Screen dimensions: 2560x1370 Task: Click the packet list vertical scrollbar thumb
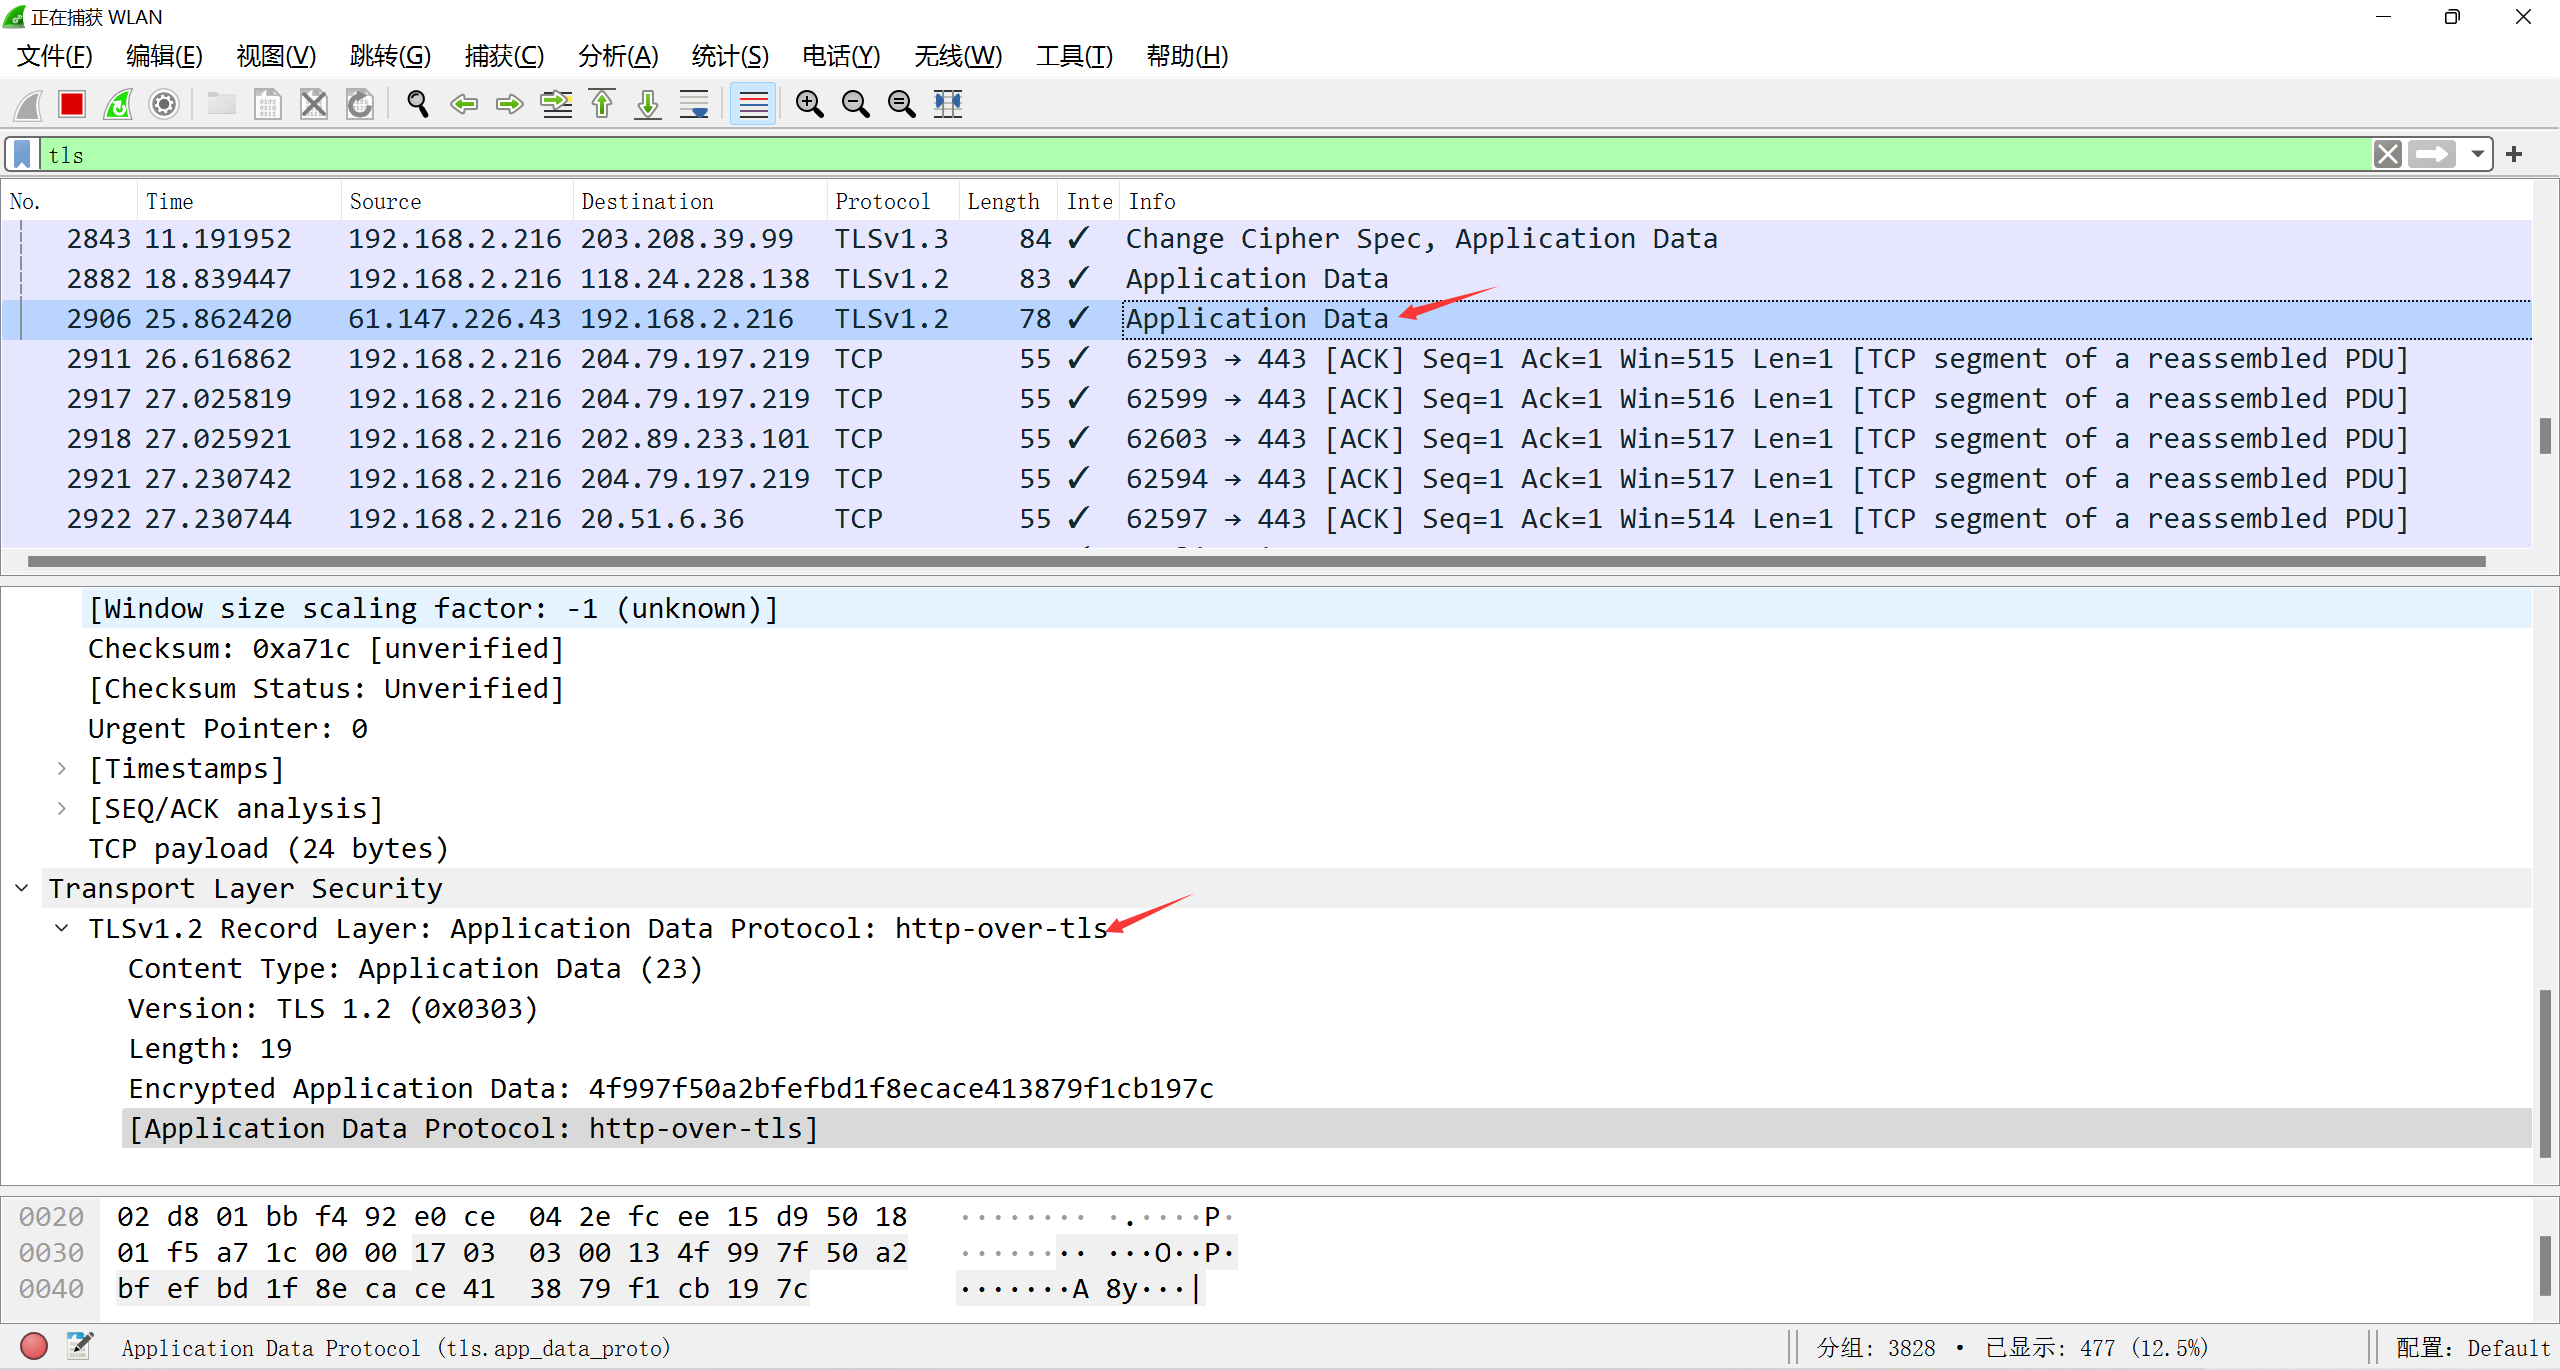click(2545, 436)
